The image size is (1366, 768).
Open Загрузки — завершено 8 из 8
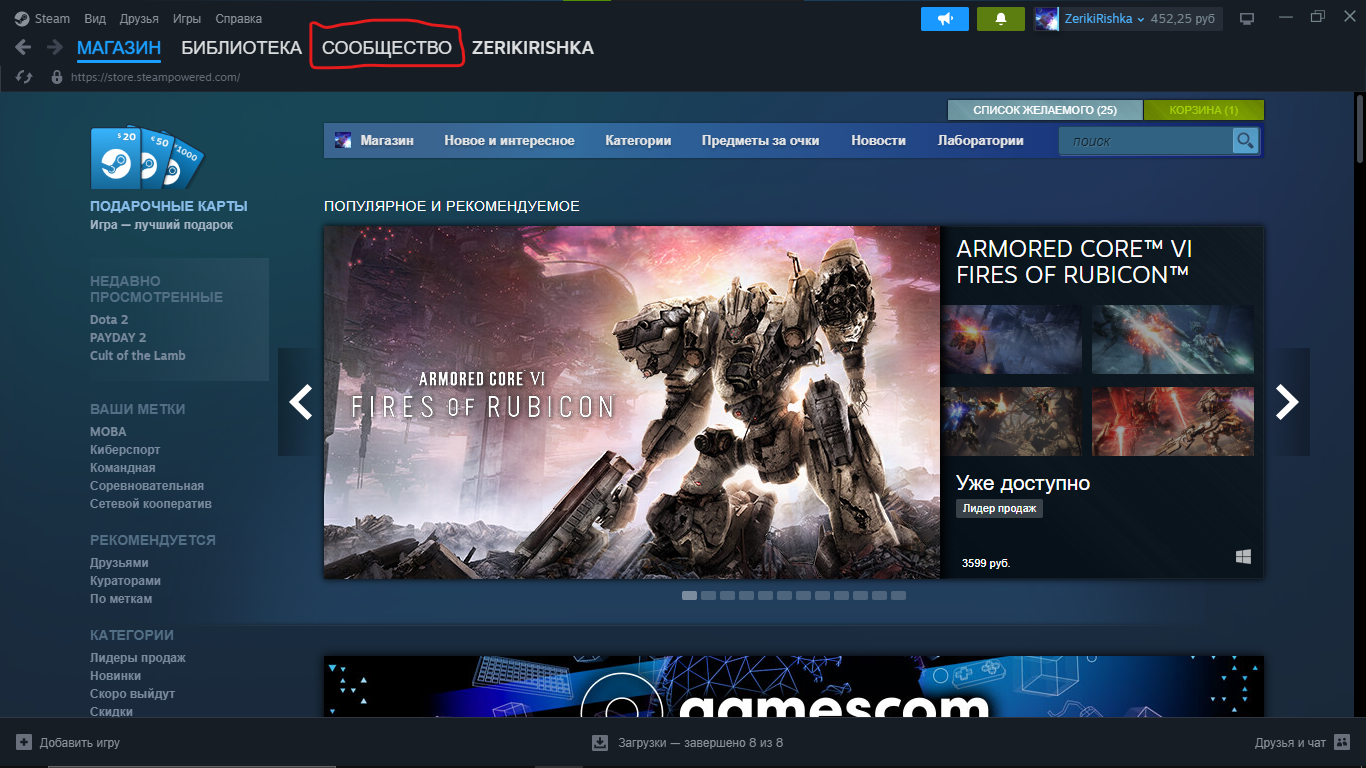(x=701, y=743)
